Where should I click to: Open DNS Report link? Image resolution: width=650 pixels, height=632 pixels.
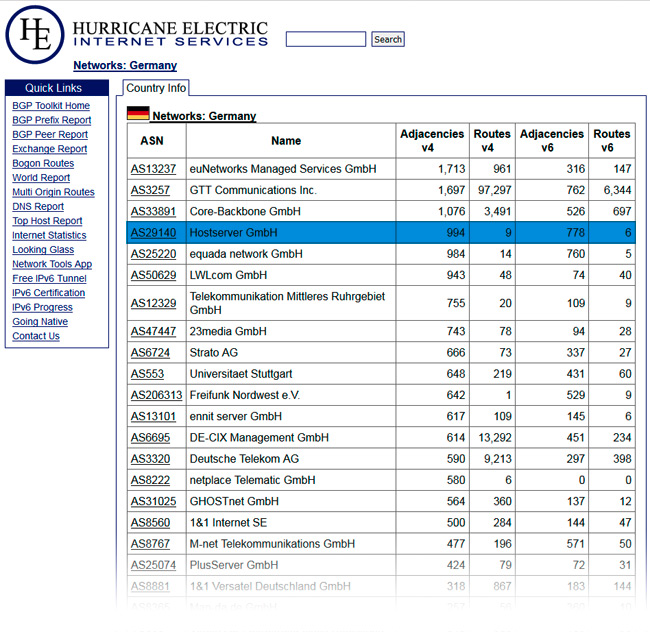[38, 206]
